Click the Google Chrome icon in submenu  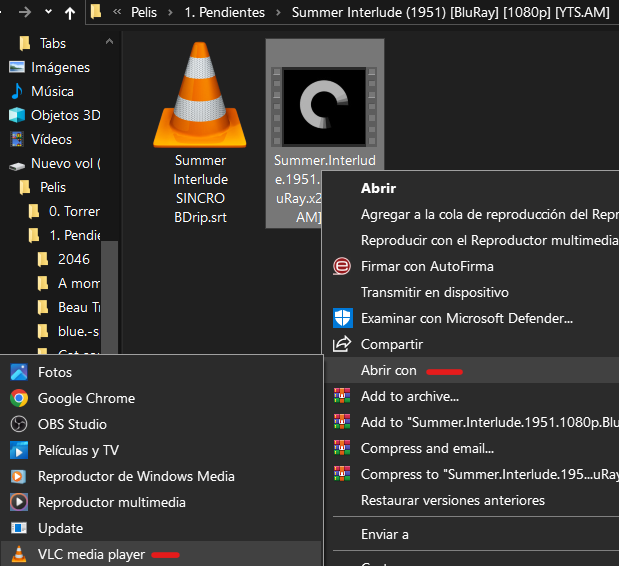pyautogui.click(x=18, y=398)
